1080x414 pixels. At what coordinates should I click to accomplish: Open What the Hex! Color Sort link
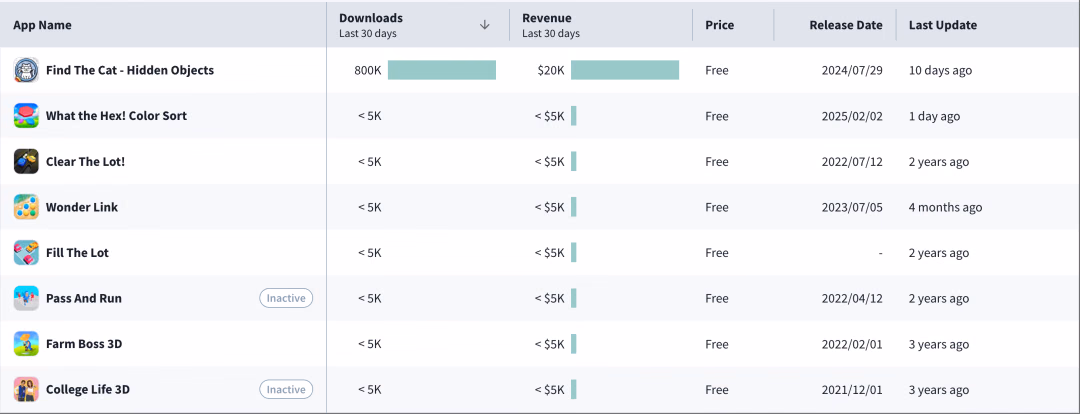pos(116,116)
